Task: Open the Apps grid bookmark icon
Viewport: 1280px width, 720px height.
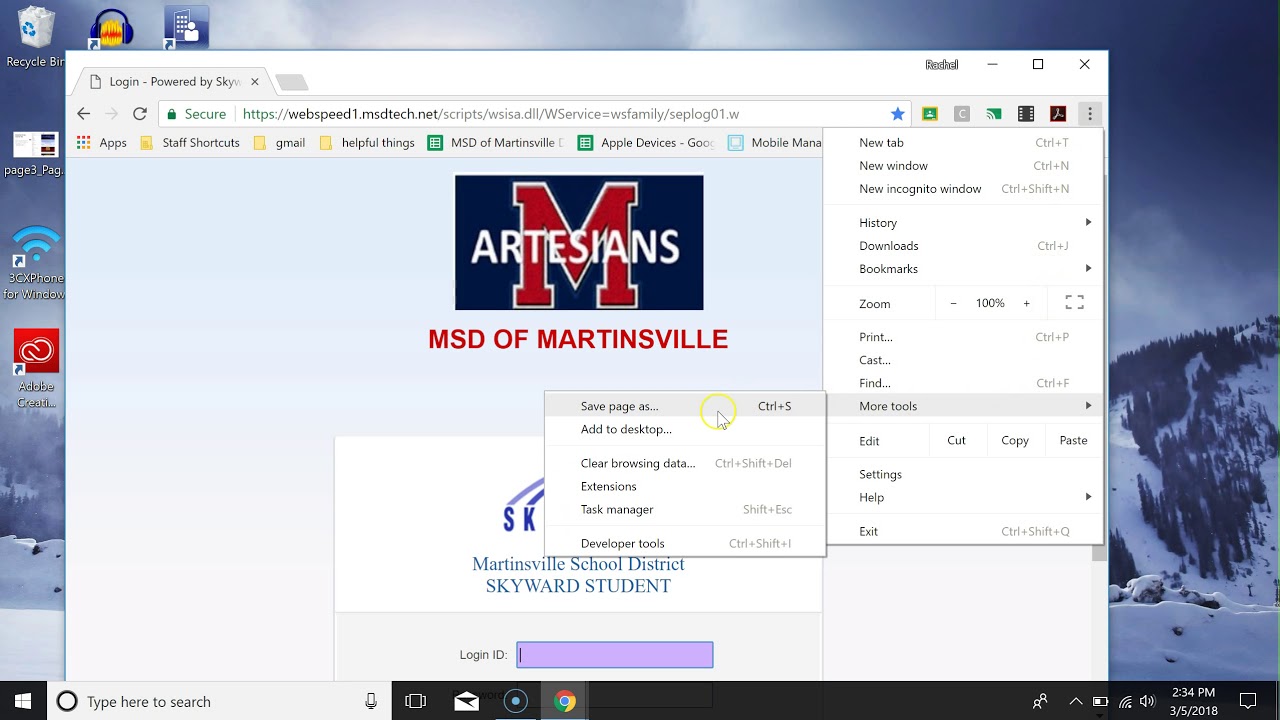Action: 84,143
